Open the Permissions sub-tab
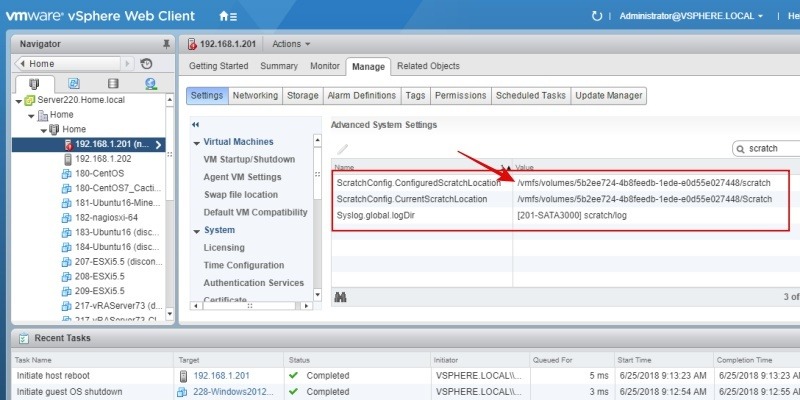Screen dimensions: 800x400 pos(461,95)
